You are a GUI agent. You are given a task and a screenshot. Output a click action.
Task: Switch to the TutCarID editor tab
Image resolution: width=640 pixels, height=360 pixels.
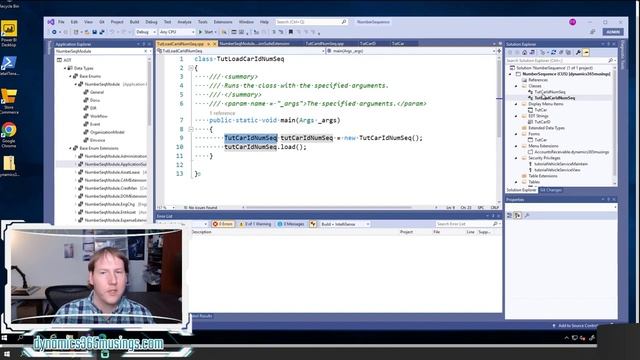coord(367,43)
